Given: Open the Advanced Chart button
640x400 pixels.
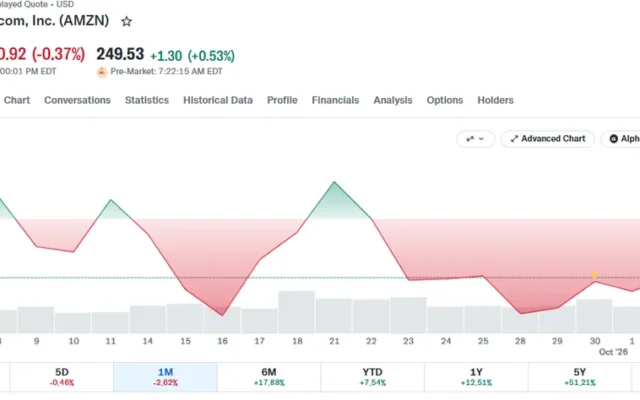Looking at the screenshot, I should point(548,139).
